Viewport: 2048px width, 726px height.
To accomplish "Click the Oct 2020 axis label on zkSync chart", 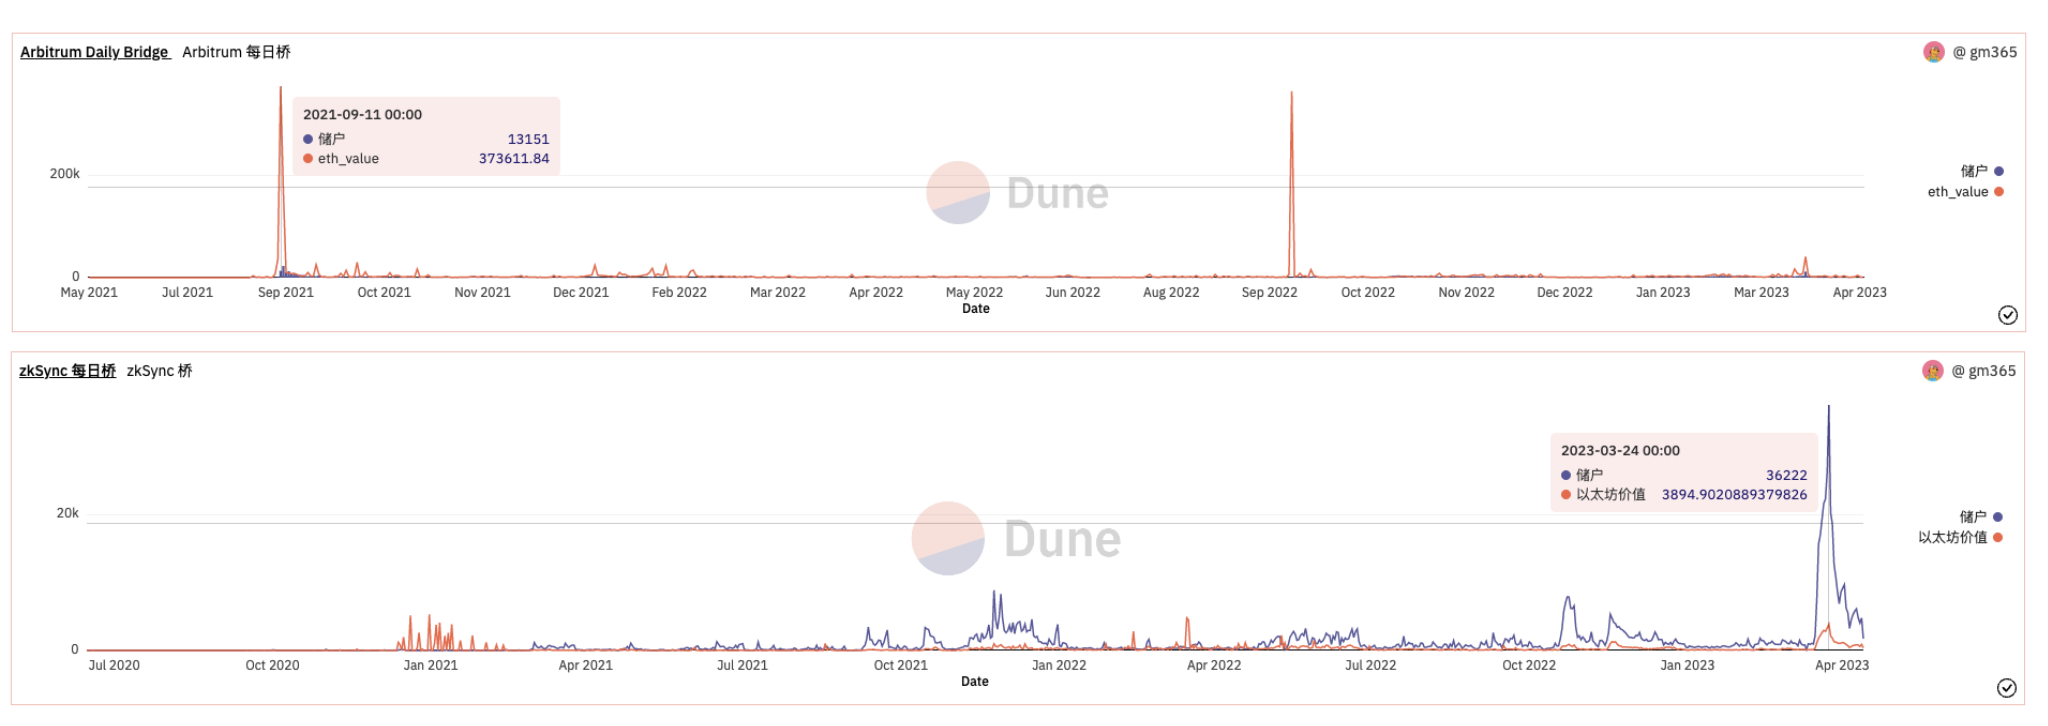I will click(272, 666).
